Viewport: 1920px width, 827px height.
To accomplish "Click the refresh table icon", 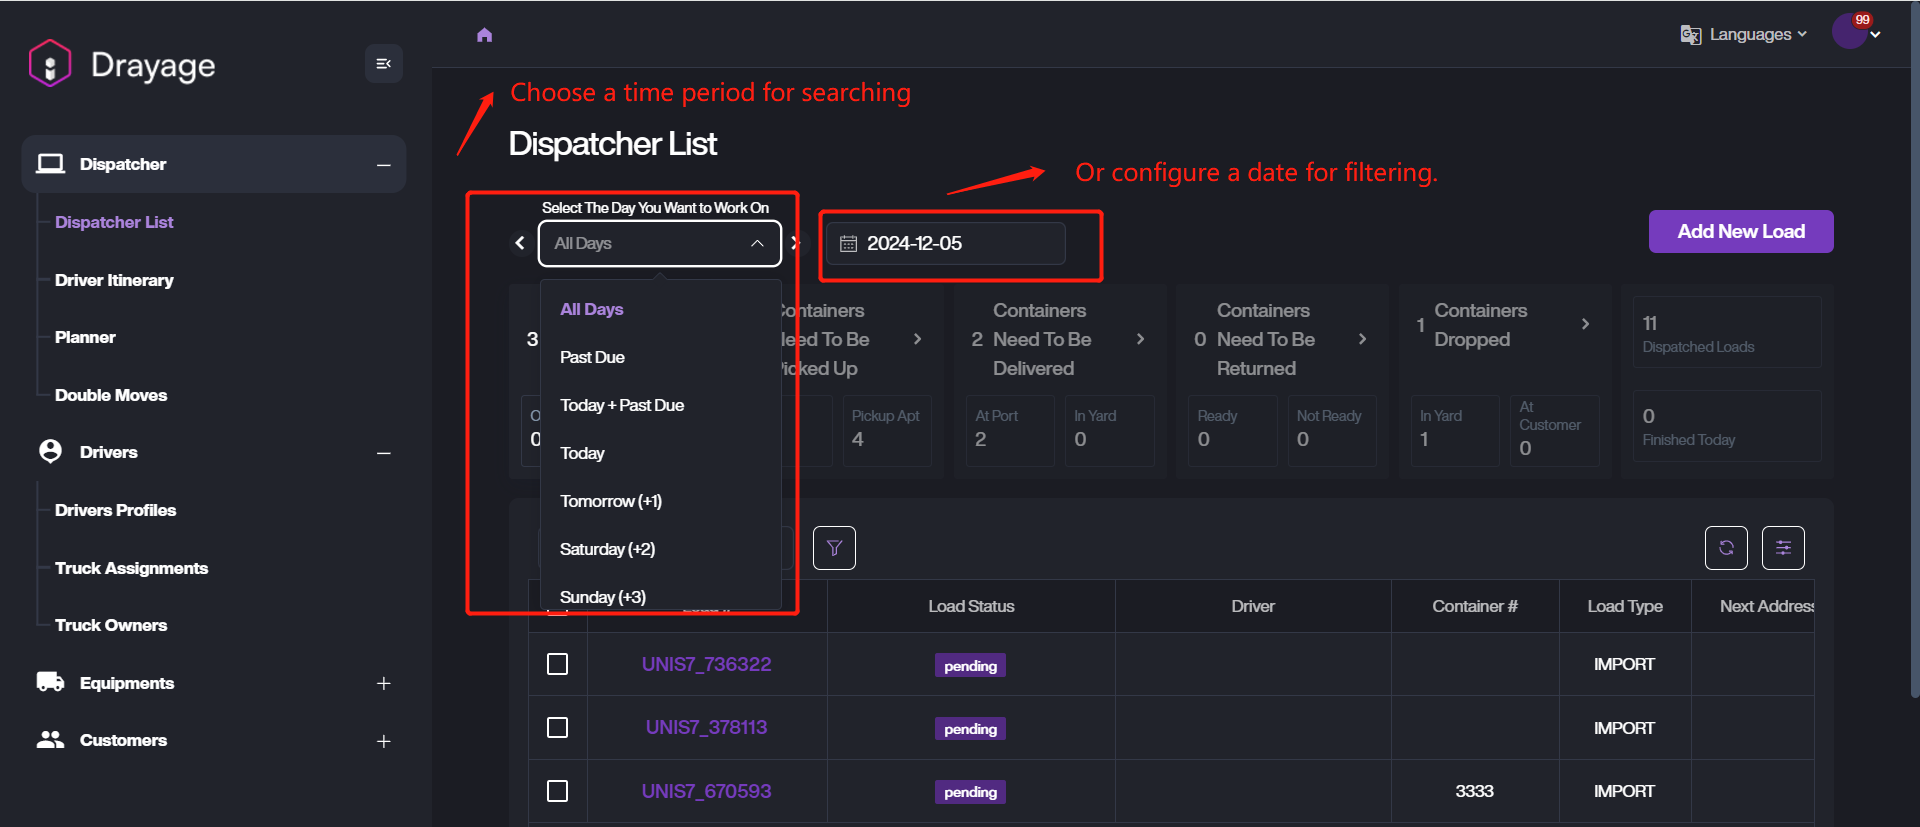I will [x=1726, y=548].
